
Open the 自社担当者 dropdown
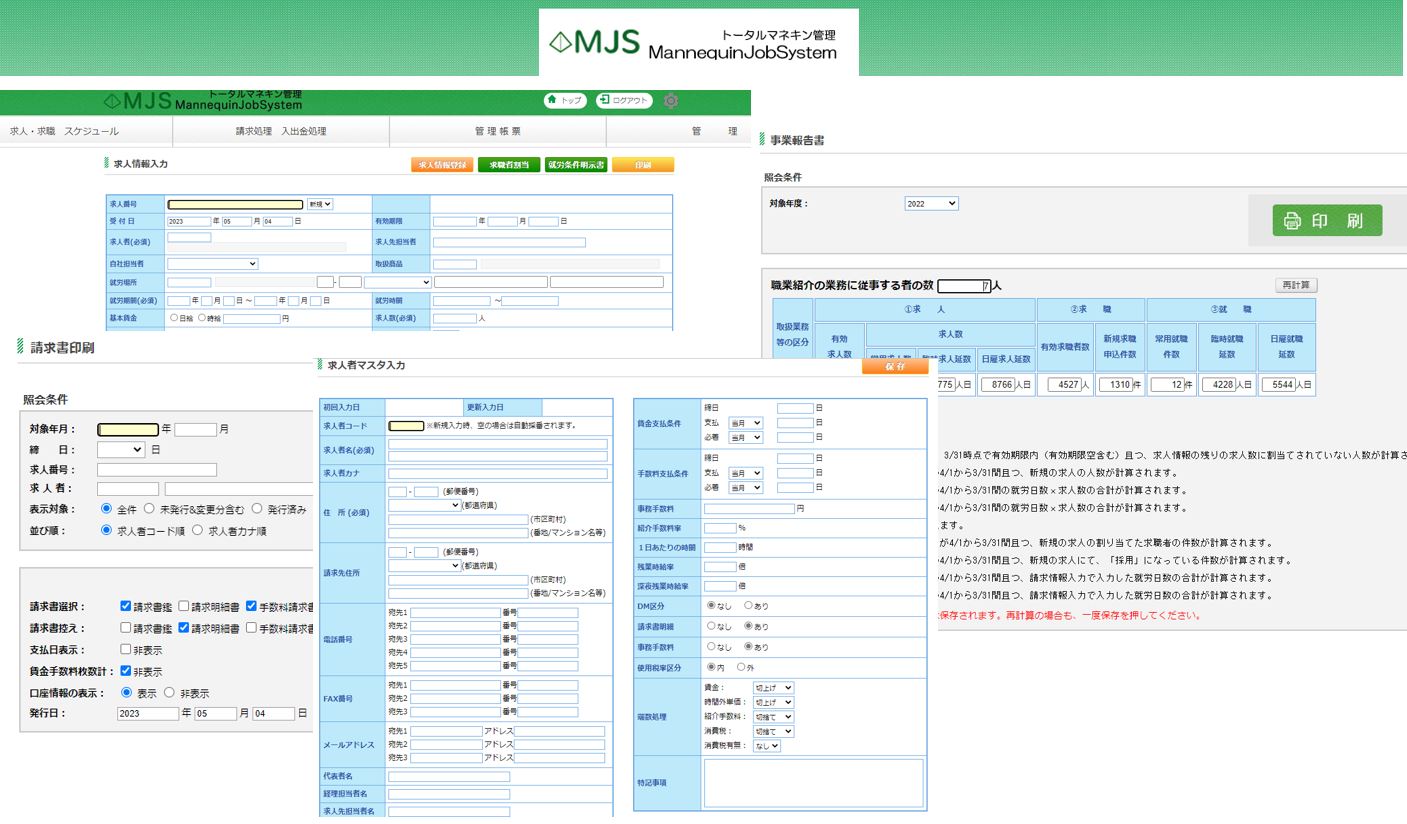(x=212, y=264)
